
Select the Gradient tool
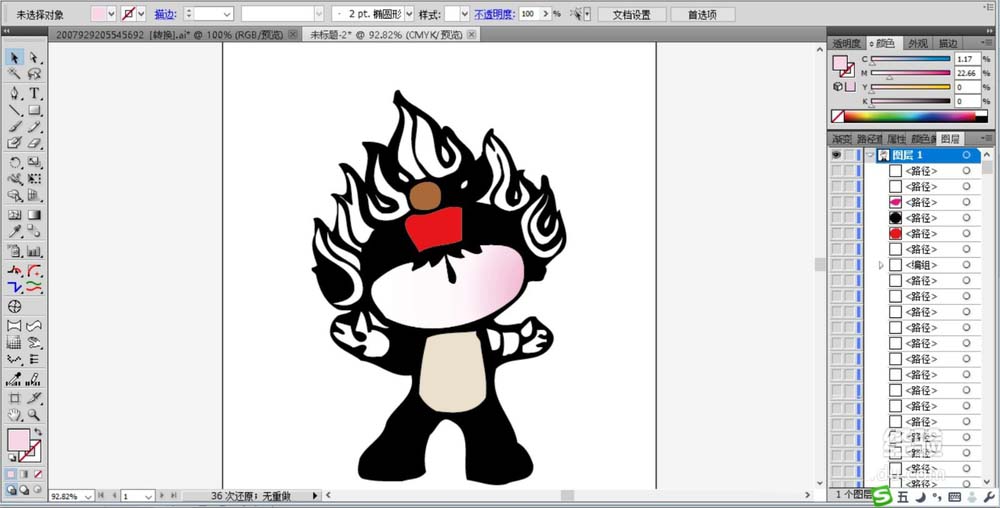pyautogui.click(x=34, y=215)
